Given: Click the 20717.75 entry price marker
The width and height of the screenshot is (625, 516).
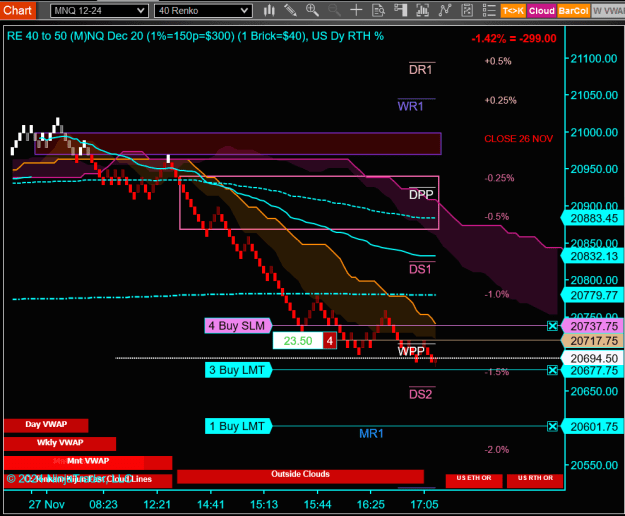Looking at the screenshot, I should [593, 341].
